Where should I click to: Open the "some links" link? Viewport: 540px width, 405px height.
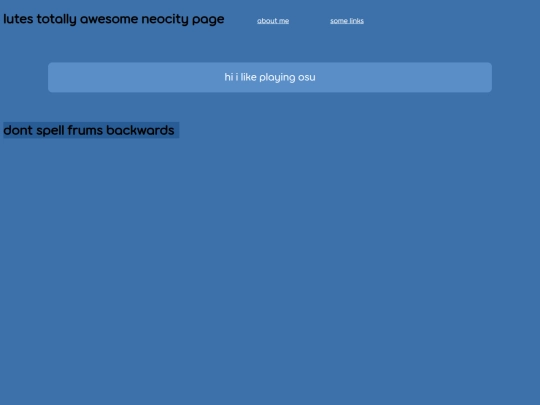347,21
